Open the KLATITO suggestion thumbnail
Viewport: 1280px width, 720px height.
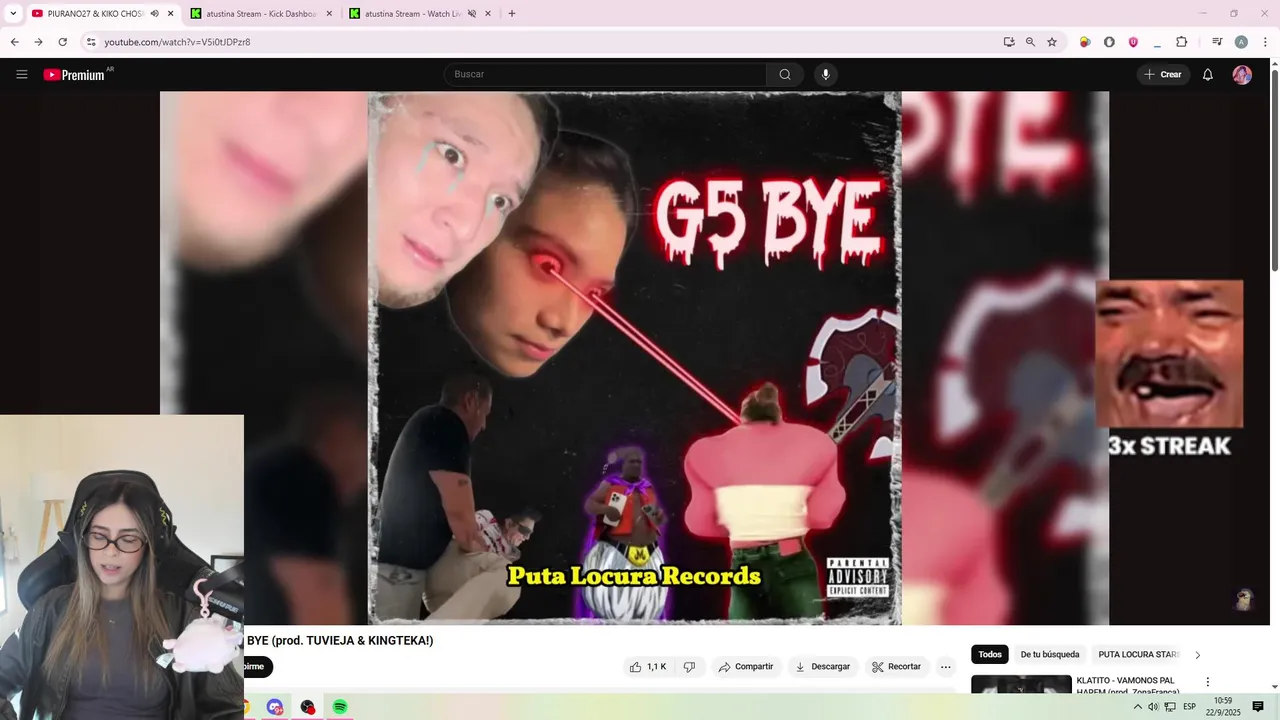[x=1021, y=685]
